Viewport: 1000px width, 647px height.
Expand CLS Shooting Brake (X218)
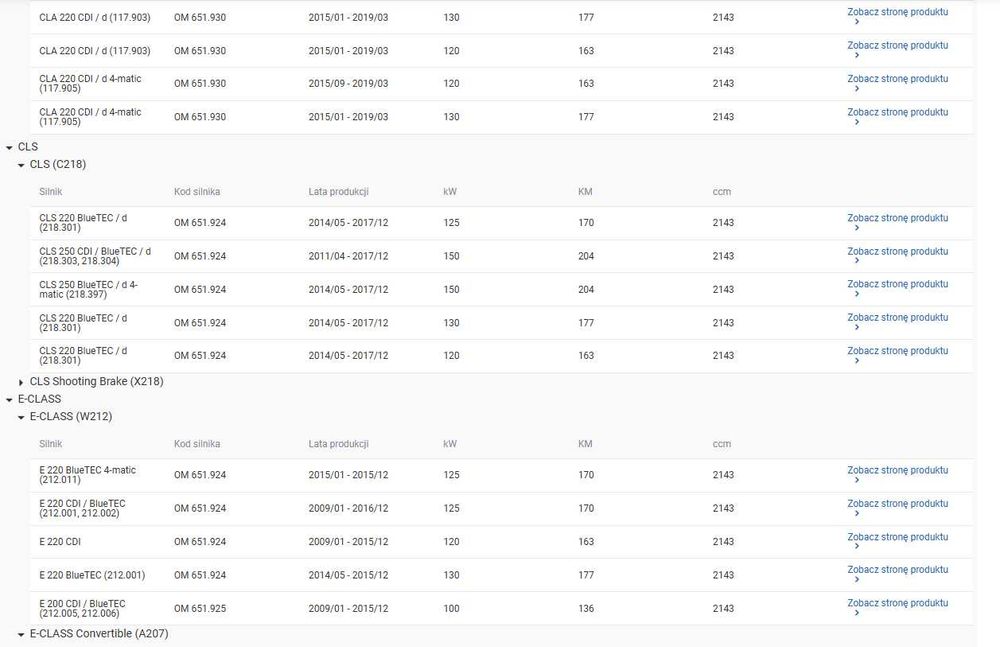(21, 382)
